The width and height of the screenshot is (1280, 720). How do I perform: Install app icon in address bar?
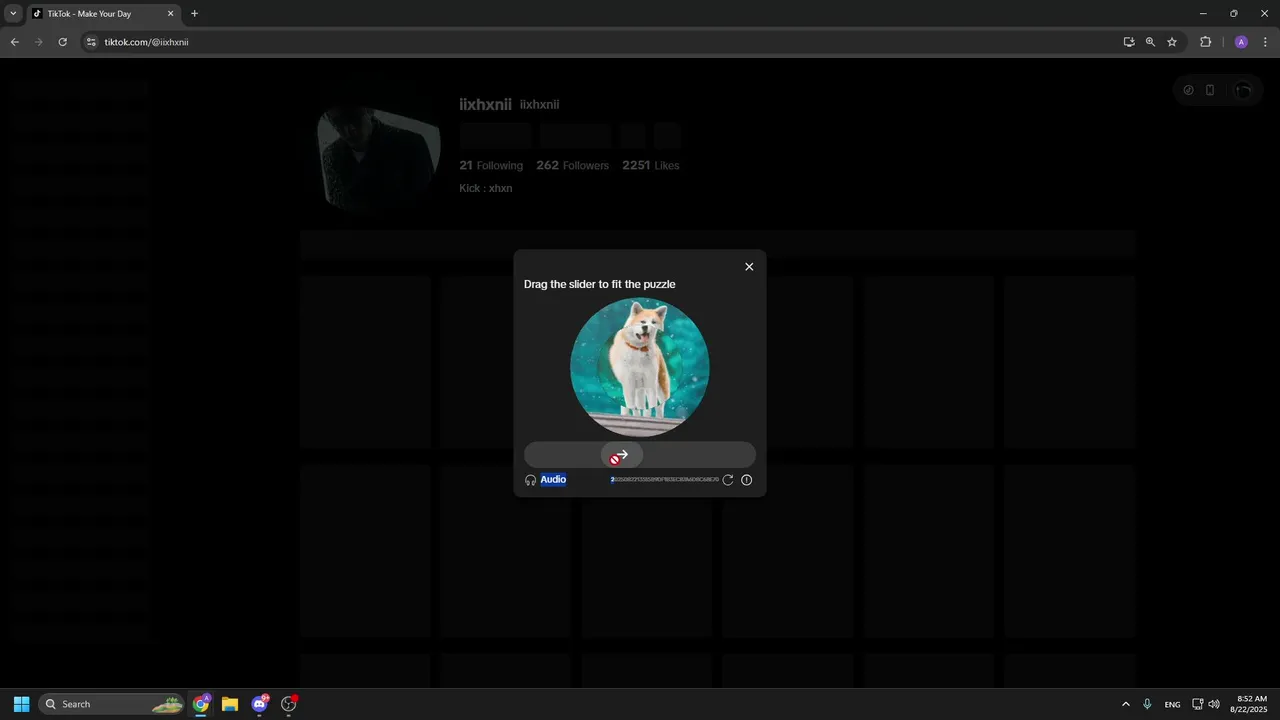[1129, 42]
